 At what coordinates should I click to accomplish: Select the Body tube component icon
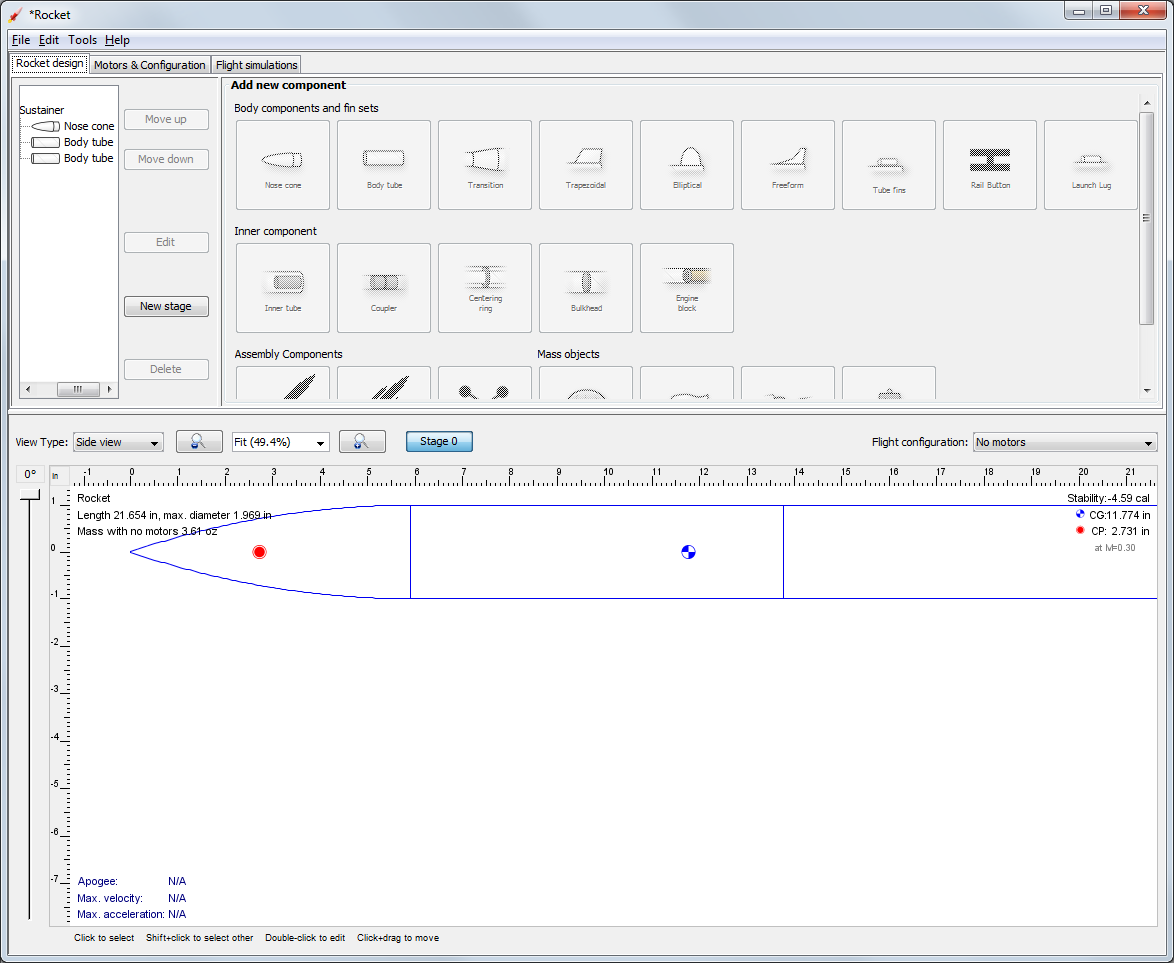pos(383,165)
